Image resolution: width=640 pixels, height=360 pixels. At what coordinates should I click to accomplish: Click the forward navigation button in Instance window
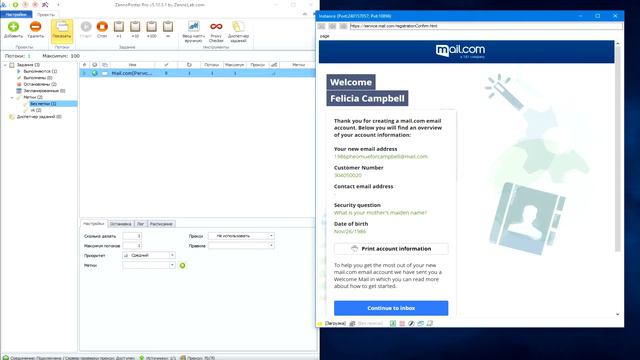332,26
